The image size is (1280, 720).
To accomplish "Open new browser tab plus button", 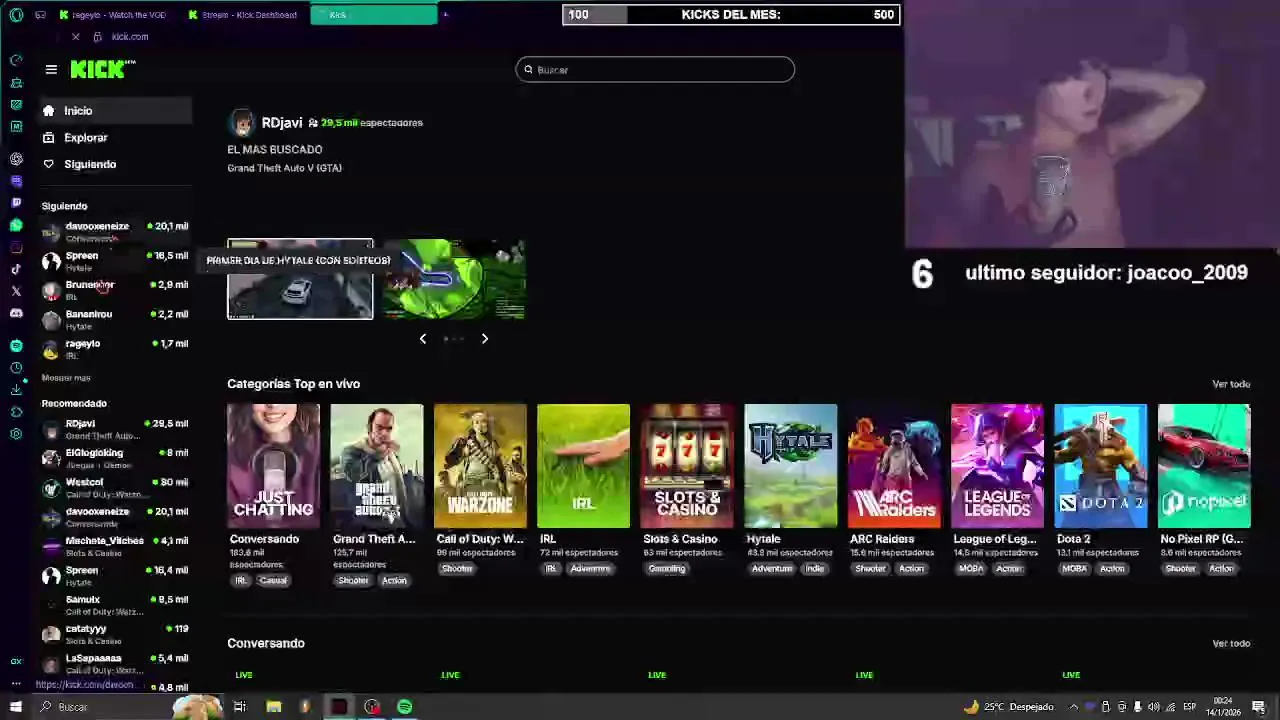I will click(446, 15).
